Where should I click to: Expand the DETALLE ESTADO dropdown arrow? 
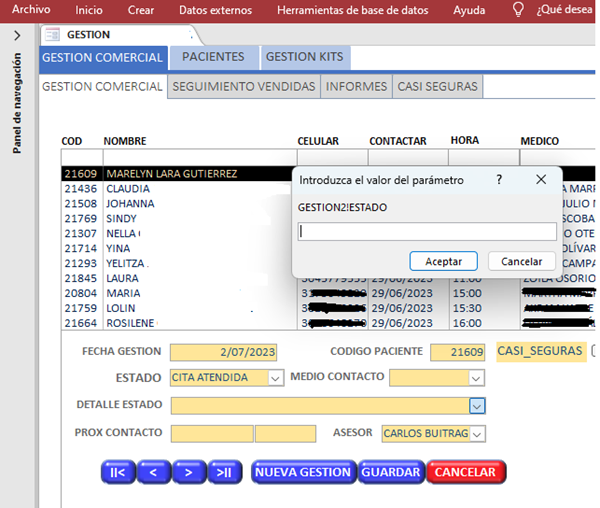click(477, 405)
